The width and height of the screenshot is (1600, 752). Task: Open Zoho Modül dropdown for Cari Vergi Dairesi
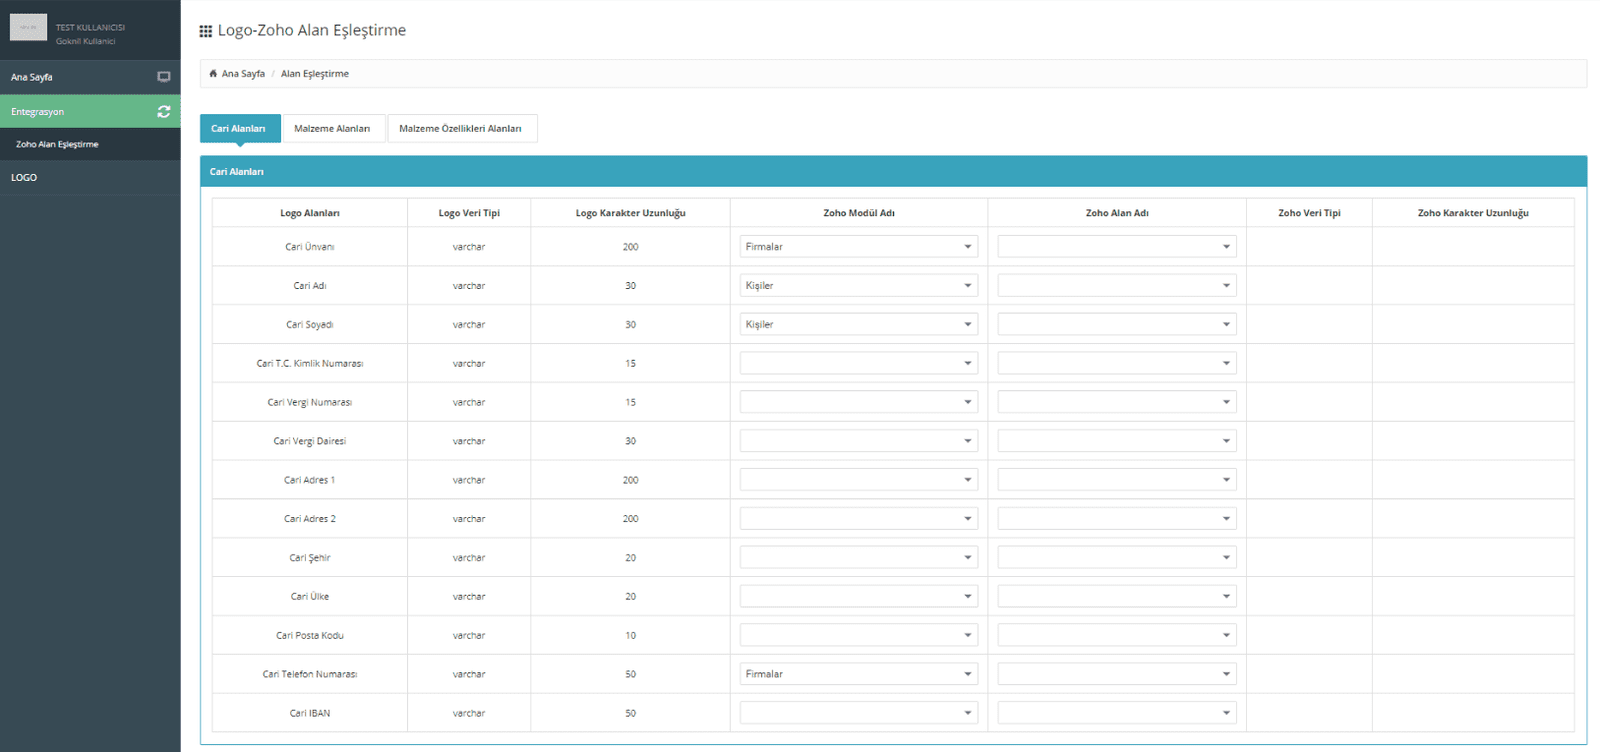859,441
